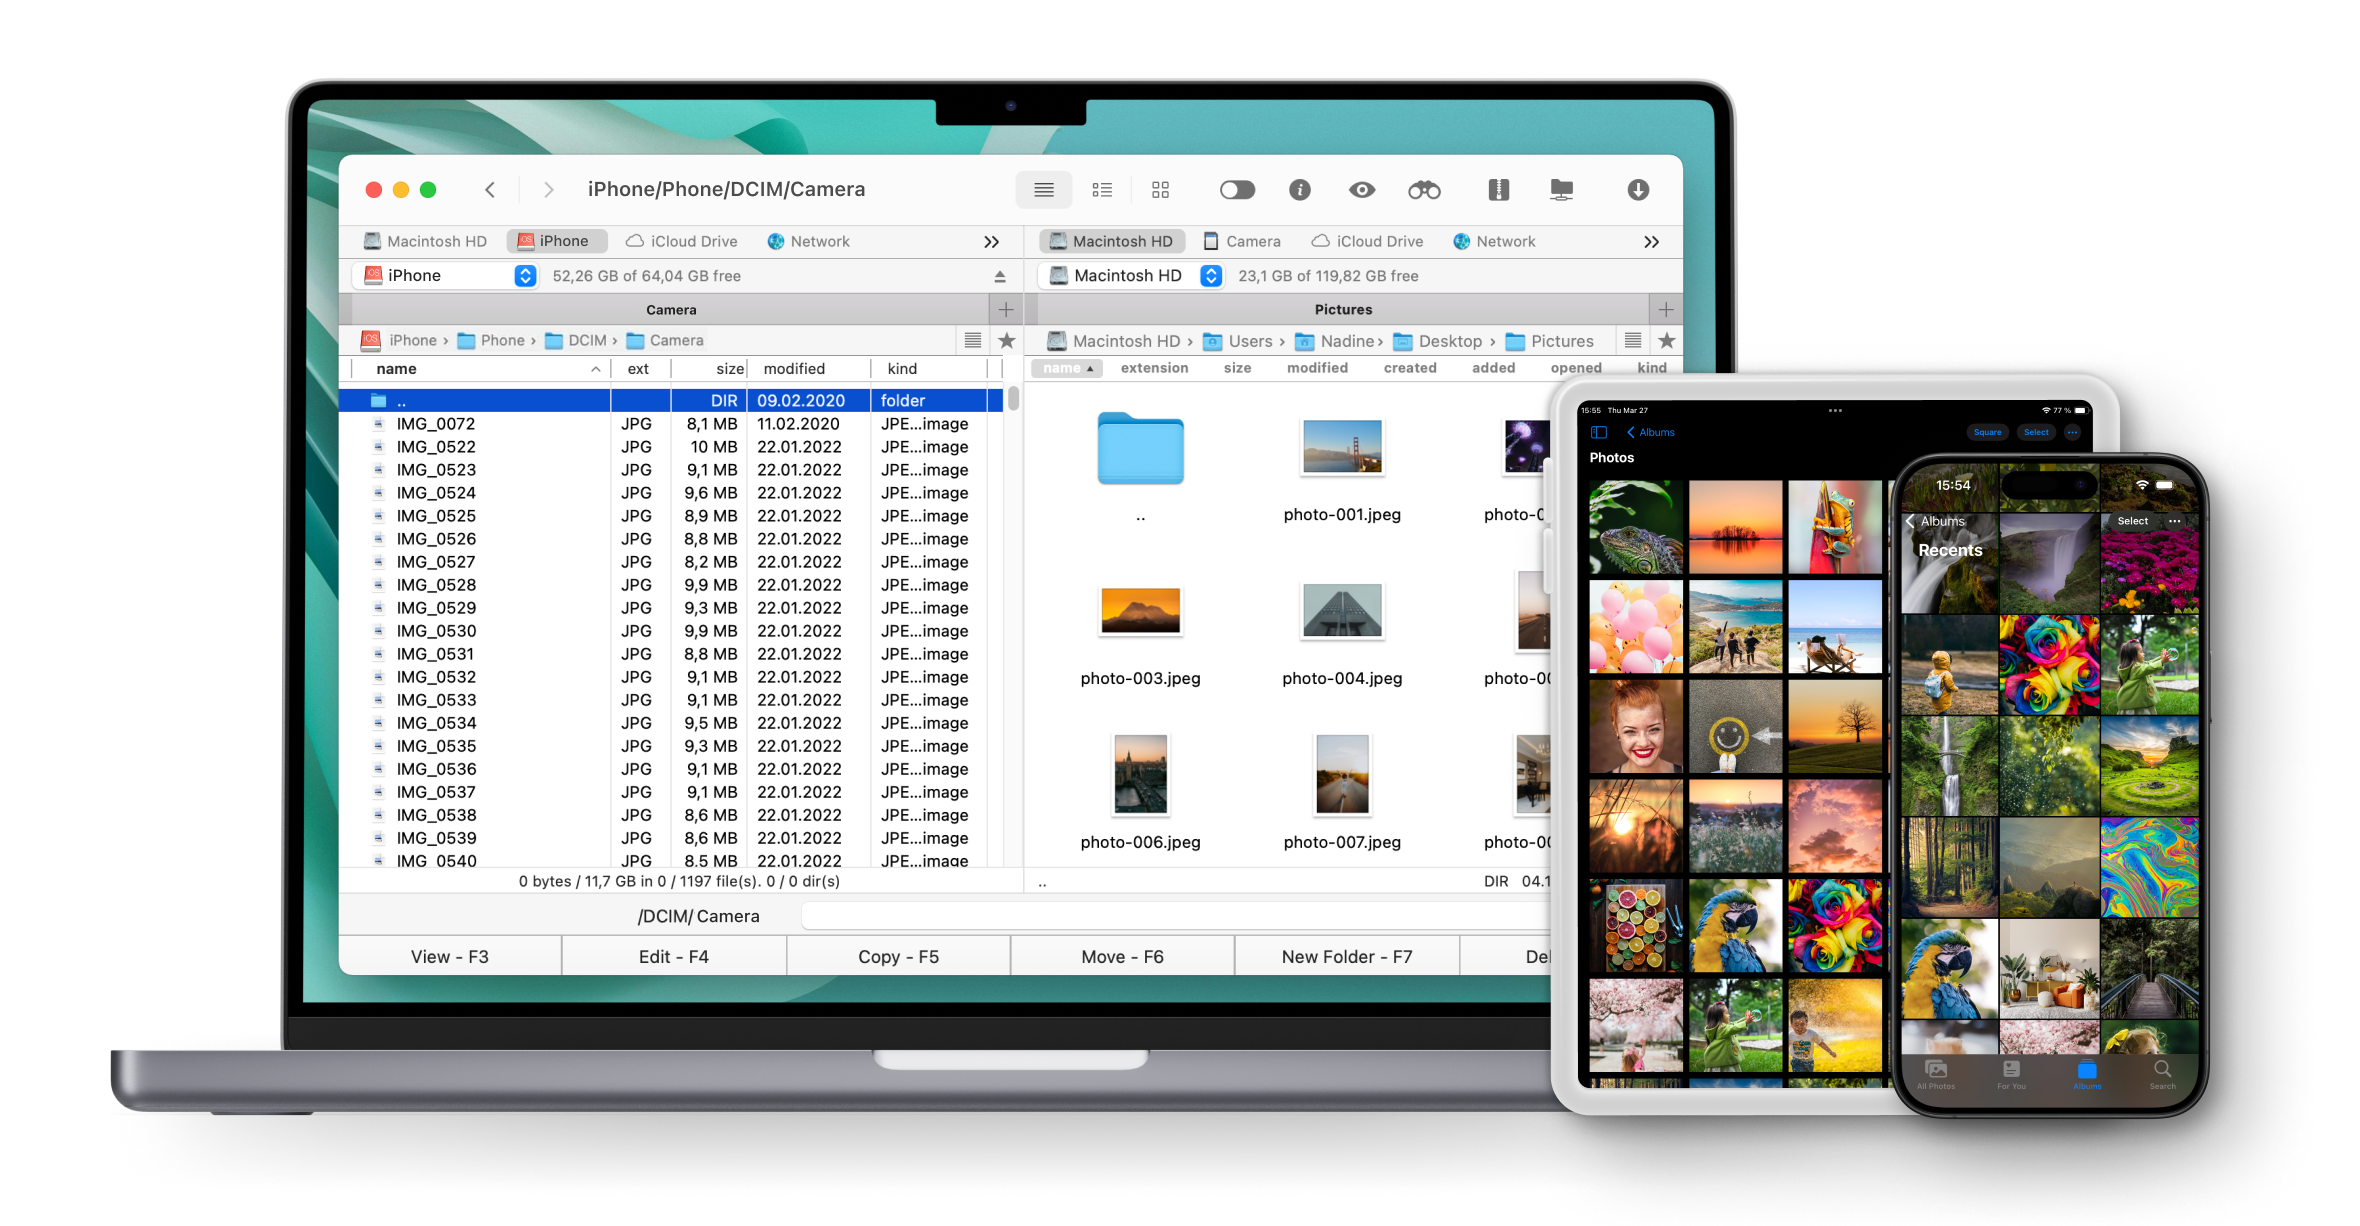
Task: Click Copy - F5 button
Action: 898,957
